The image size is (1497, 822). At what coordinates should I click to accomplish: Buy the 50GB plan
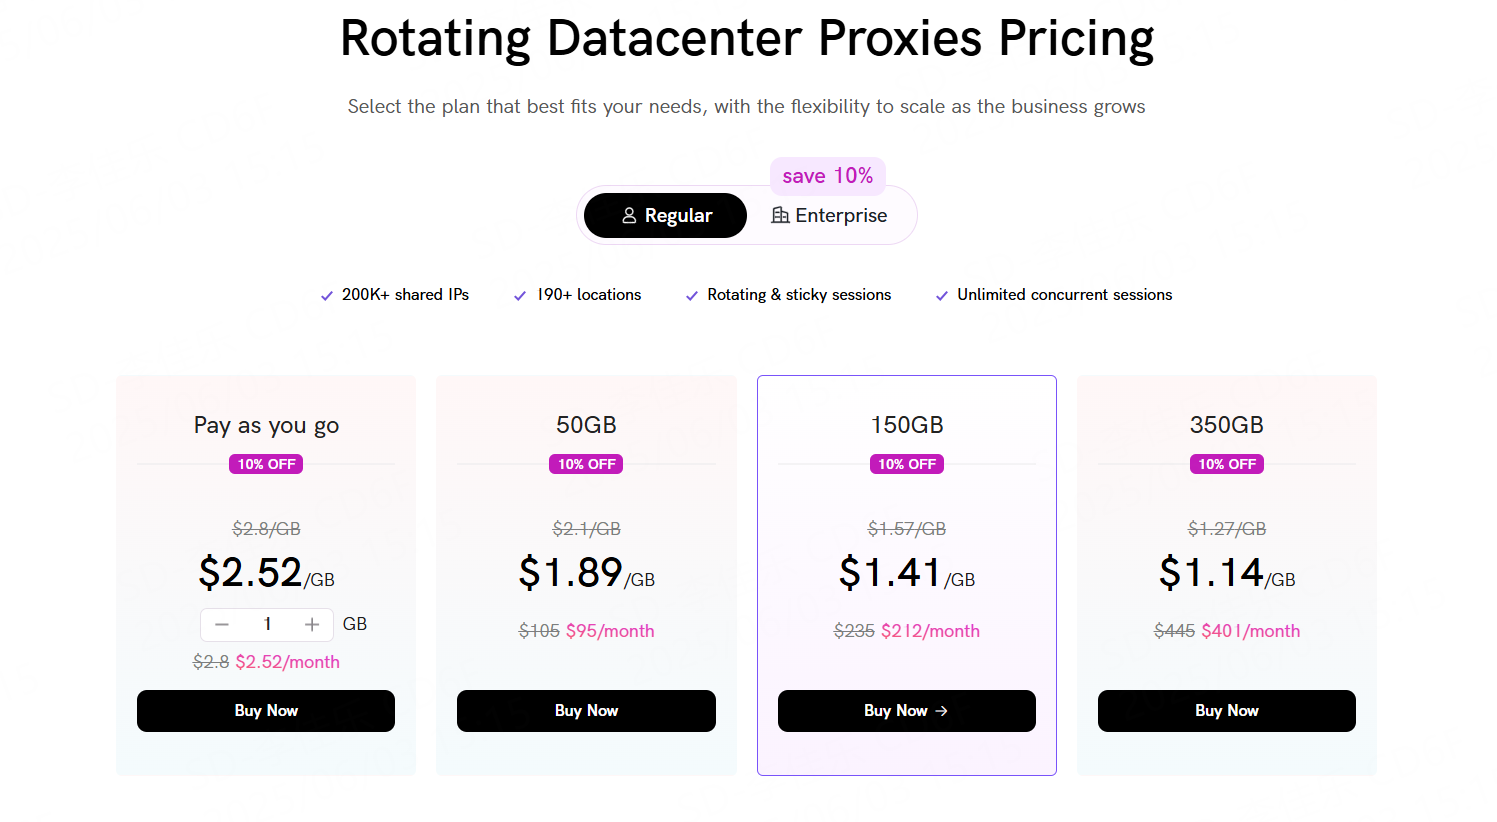pyautogui.click(x=586, y=711)
